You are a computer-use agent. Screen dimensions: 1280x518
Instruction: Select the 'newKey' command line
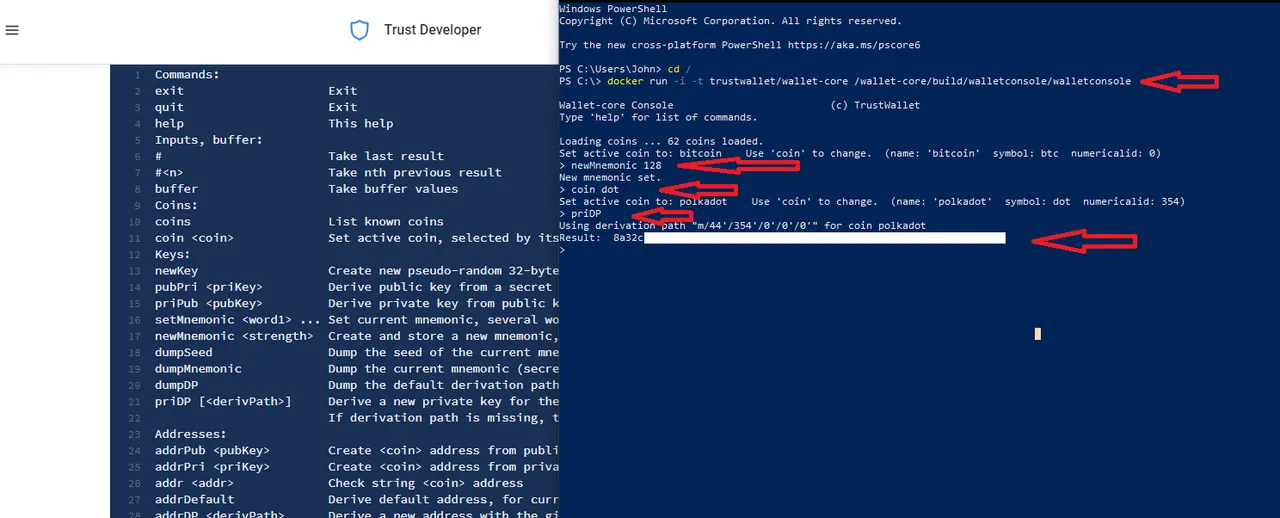[176, 270]
